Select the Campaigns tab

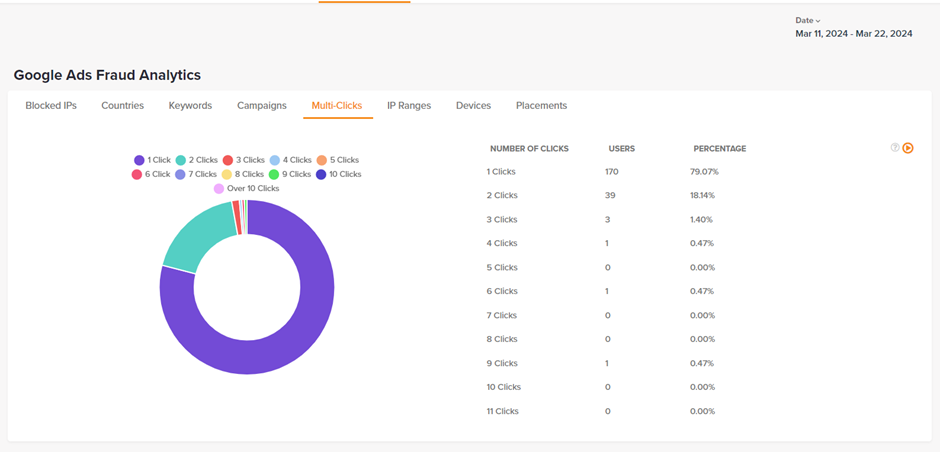pos(261,106)
